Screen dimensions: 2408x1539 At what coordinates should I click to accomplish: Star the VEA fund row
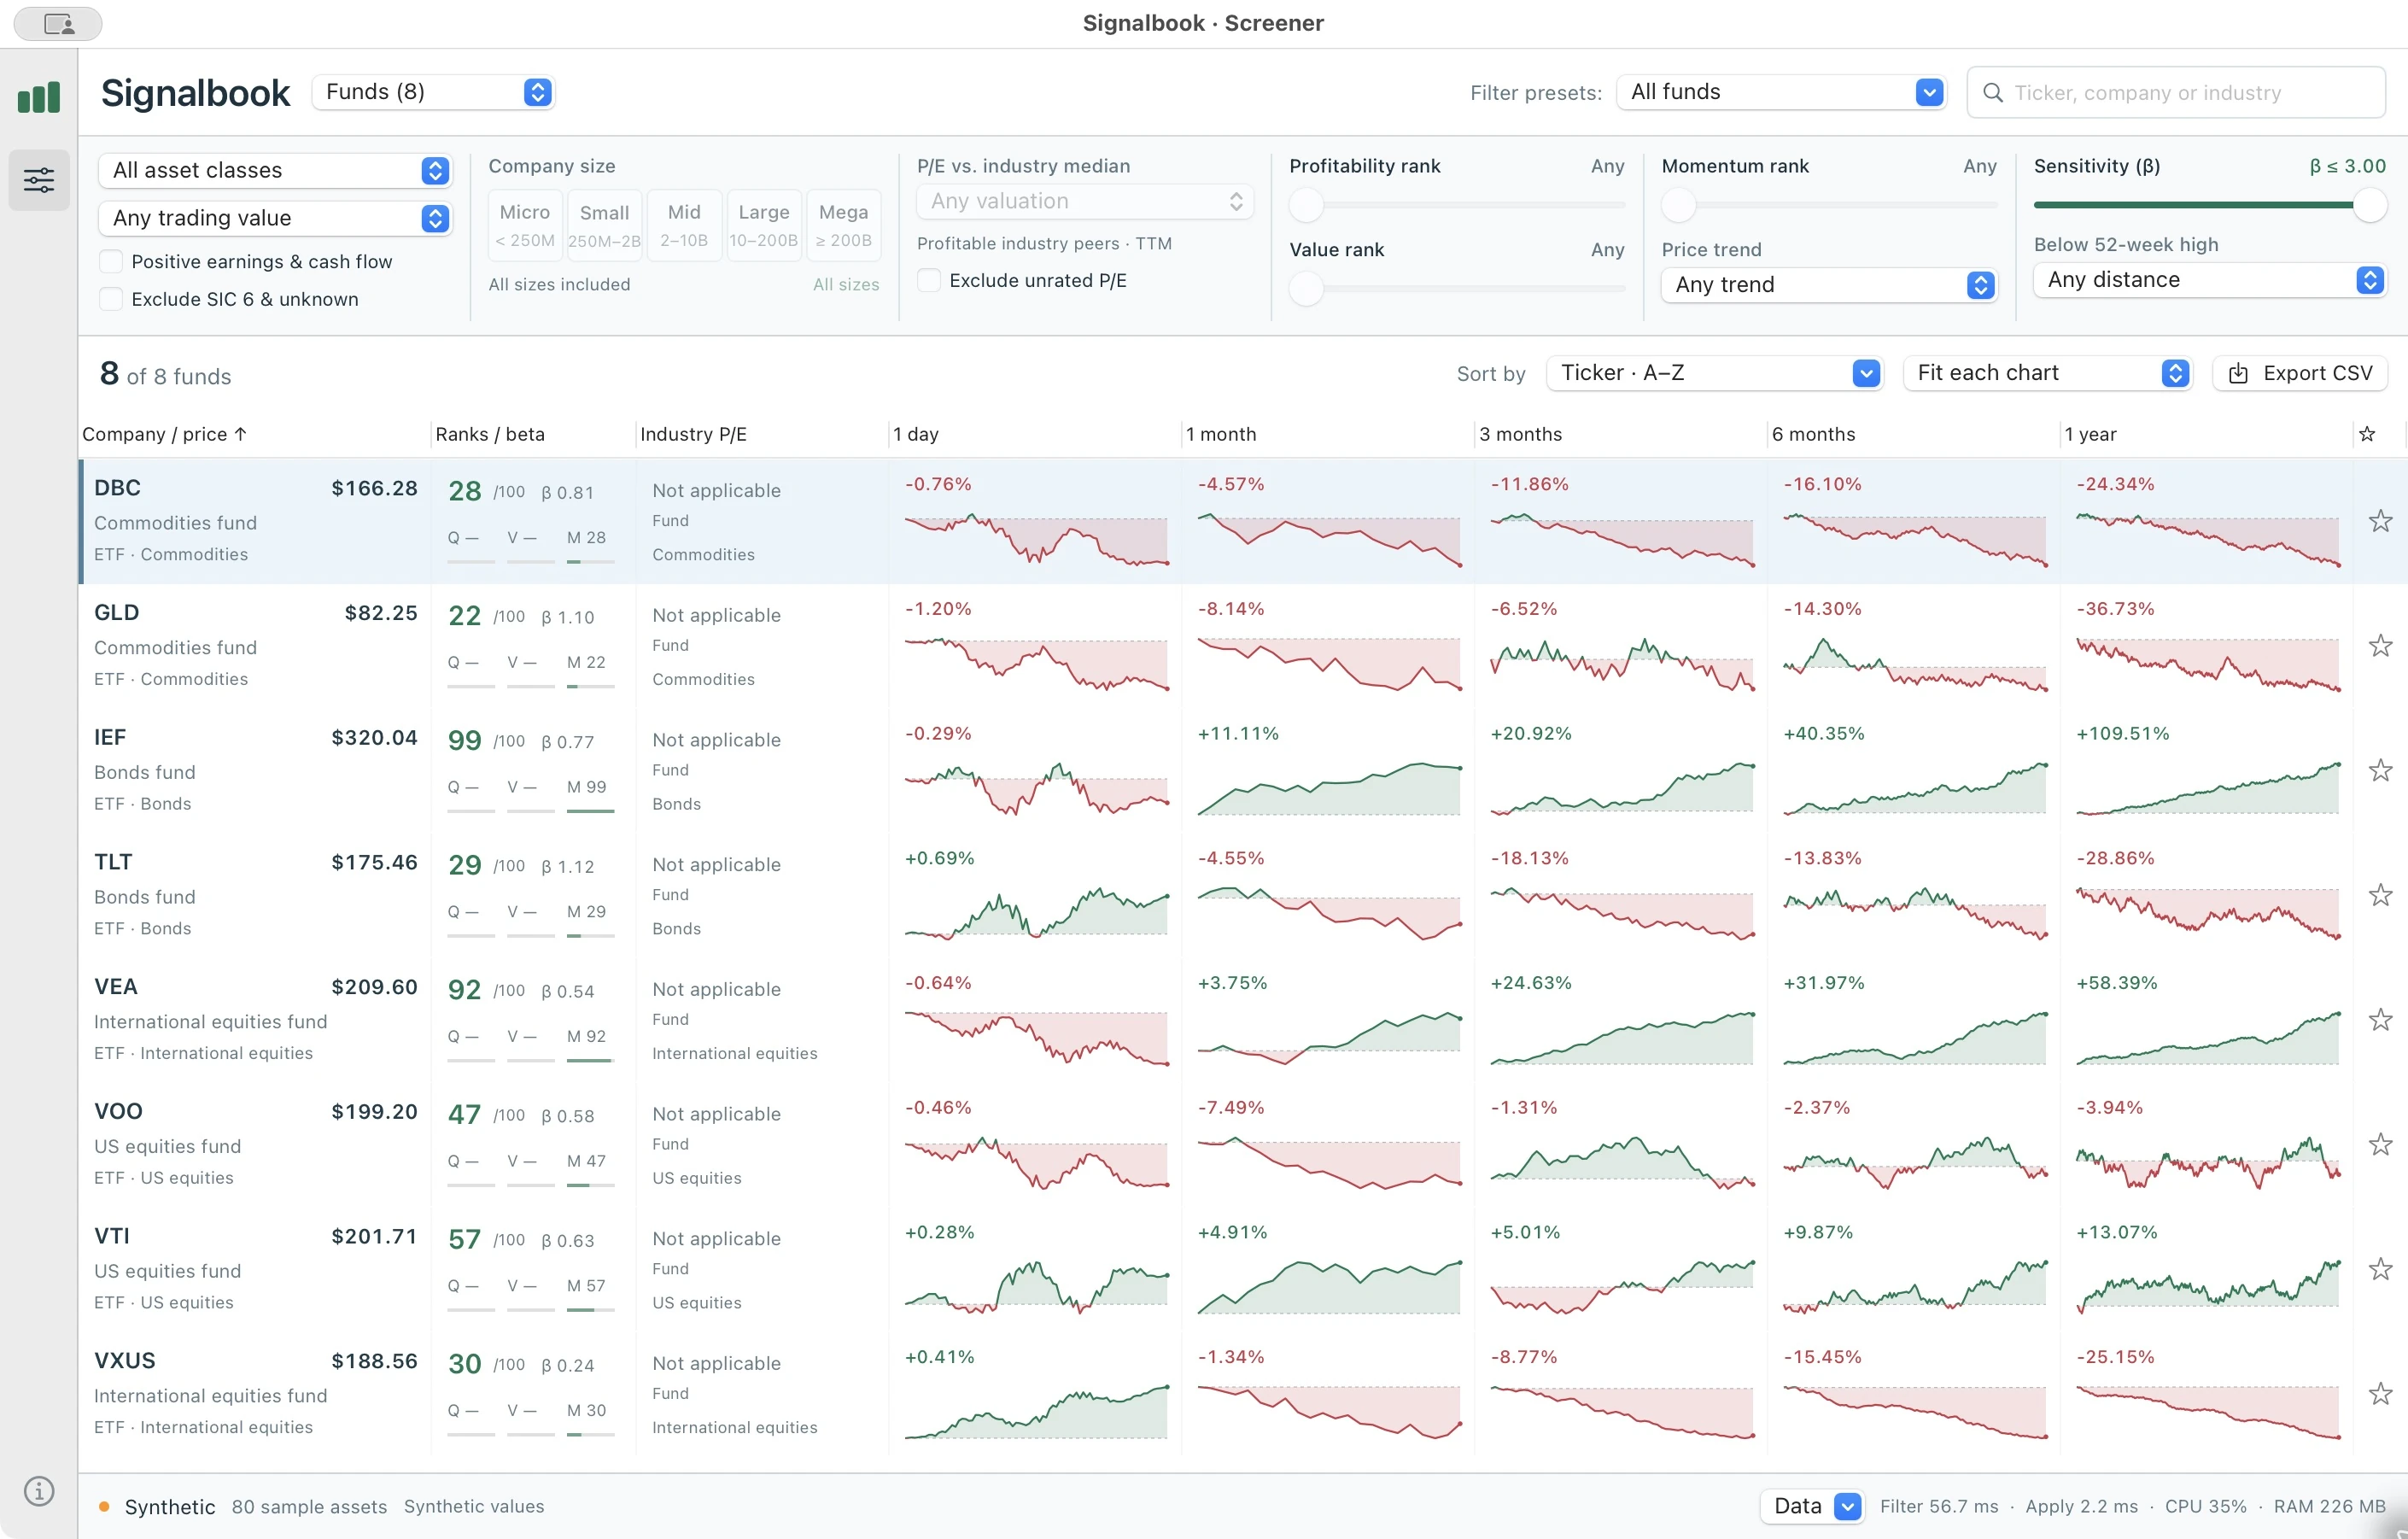2380,1020
